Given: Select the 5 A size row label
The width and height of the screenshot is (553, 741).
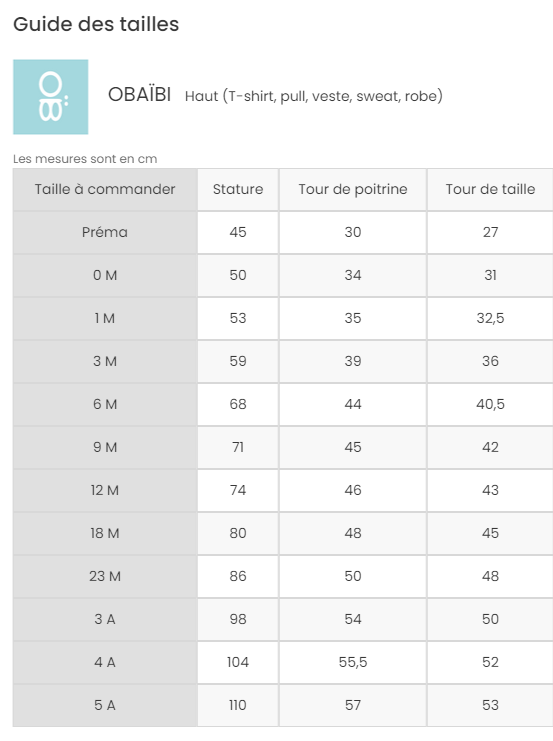Looking at the screenshot, I should point(105,706).
